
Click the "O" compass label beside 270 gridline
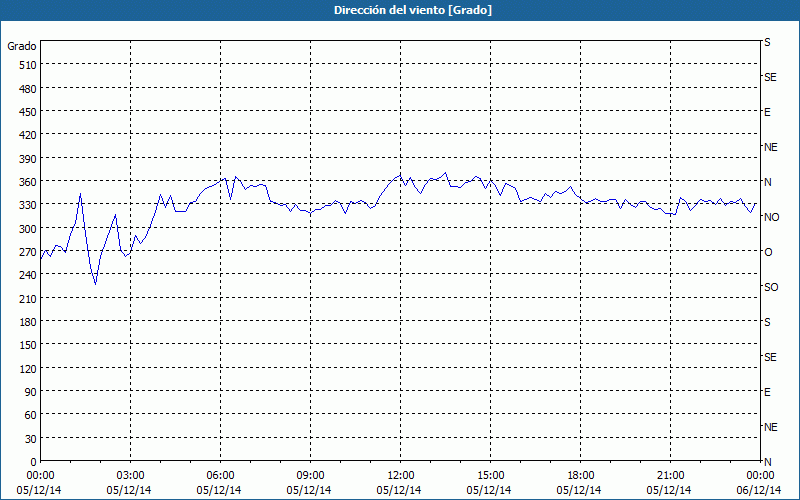(x=768, y=252)
